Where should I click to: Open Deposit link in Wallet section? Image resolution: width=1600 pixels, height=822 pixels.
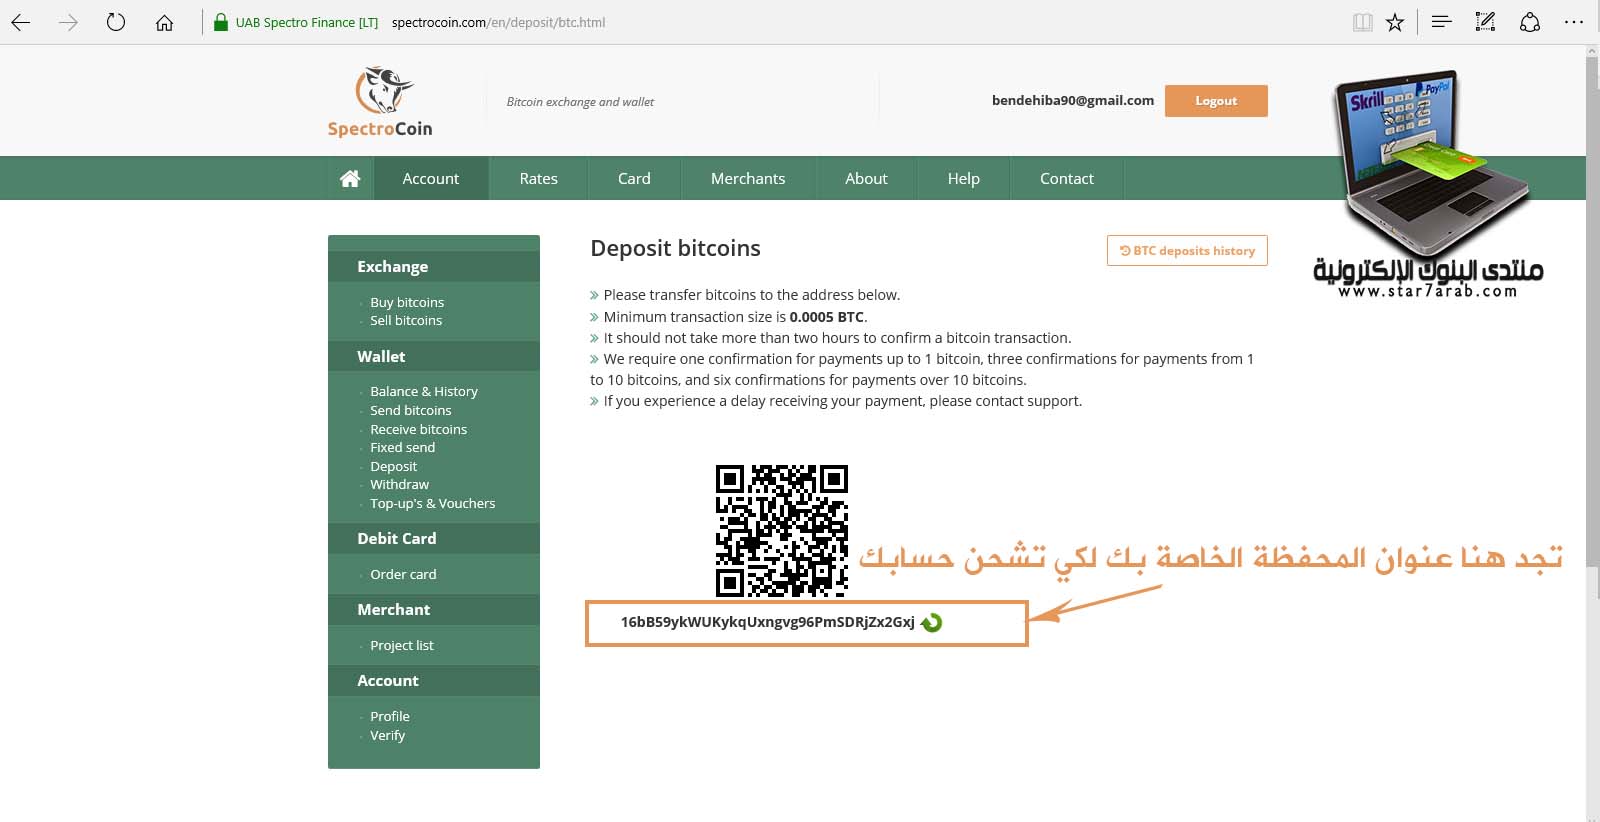tap(394, 466)
